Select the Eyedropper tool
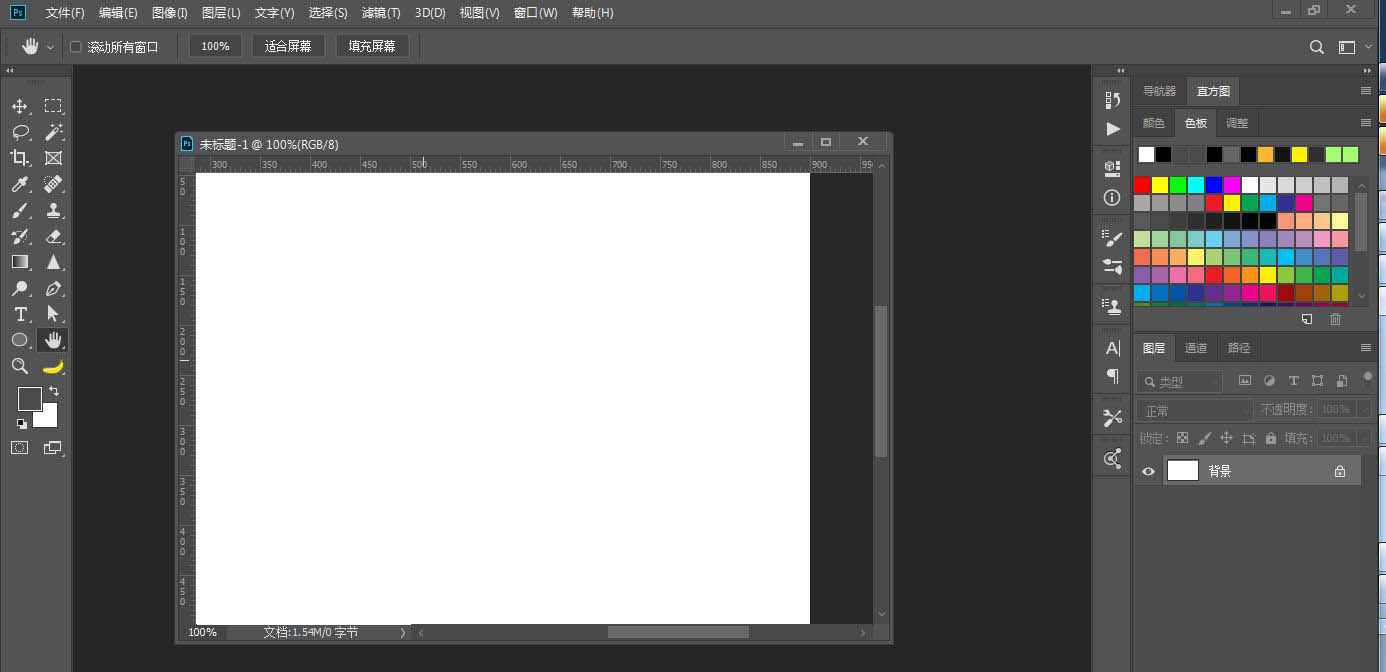 [x=20, y=184]
